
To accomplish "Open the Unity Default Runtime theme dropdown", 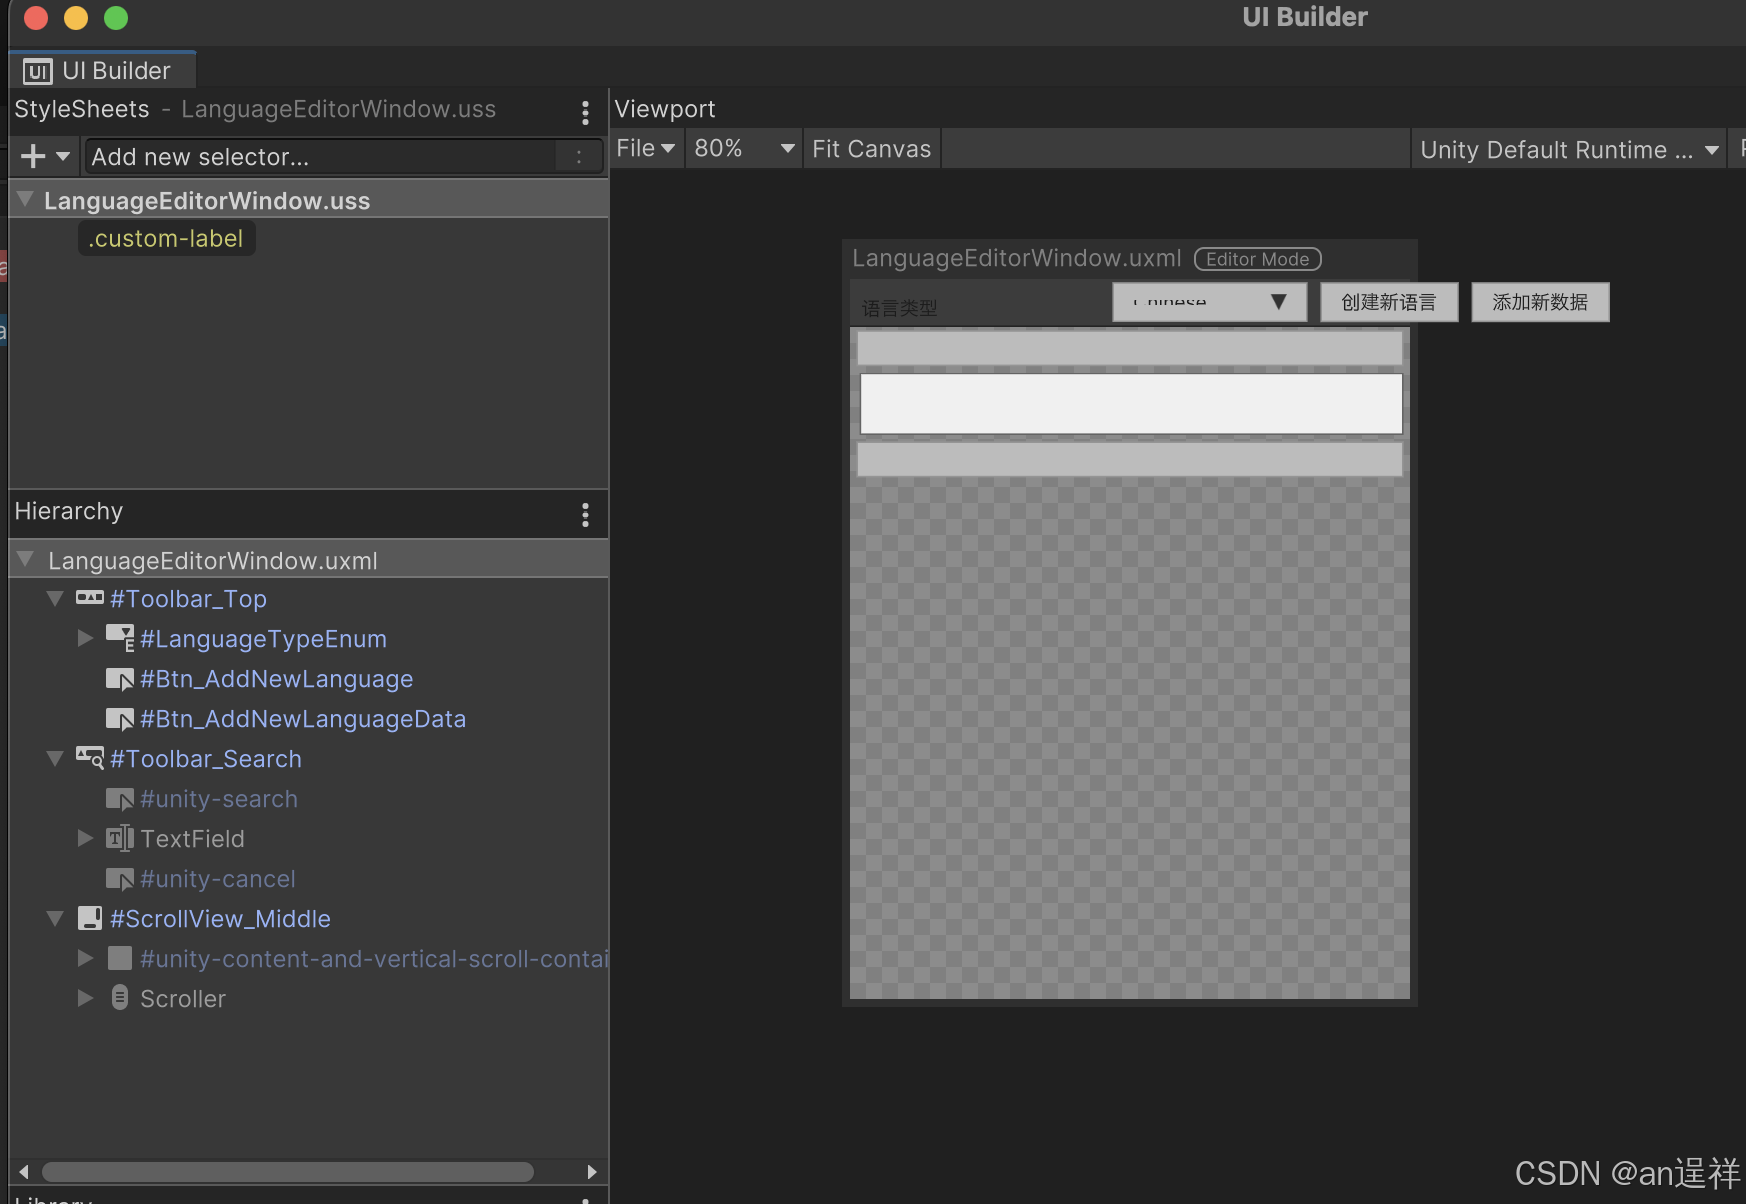I will click(x=1568, y=149).
